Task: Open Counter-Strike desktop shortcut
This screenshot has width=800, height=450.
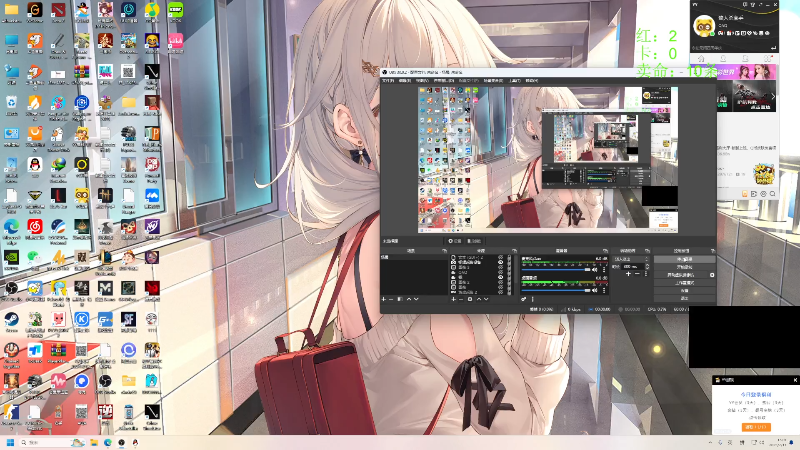Action: pos(11,413)
